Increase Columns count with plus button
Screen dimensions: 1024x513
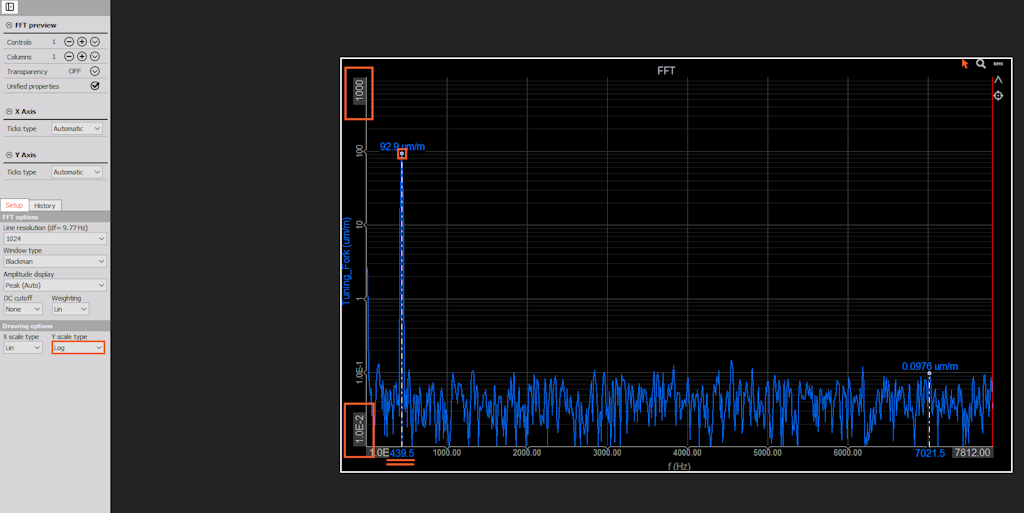coord(82,57)
